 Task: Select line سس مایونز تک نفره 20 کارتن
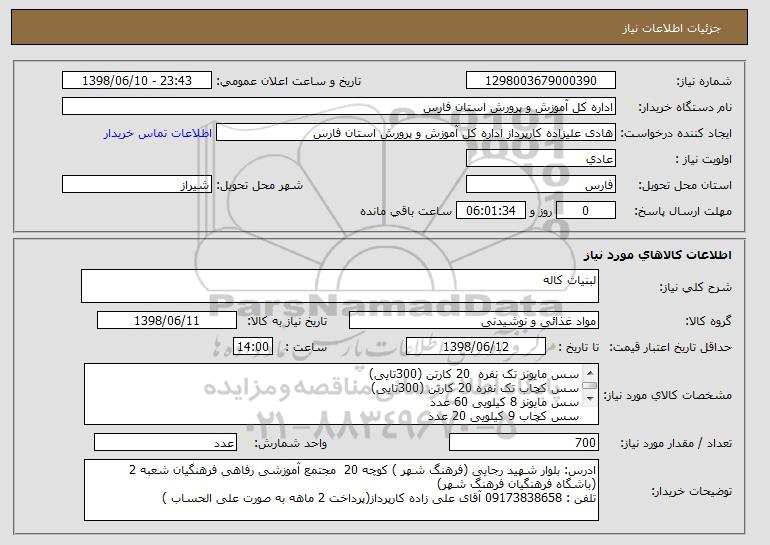(x=474, y=375)
